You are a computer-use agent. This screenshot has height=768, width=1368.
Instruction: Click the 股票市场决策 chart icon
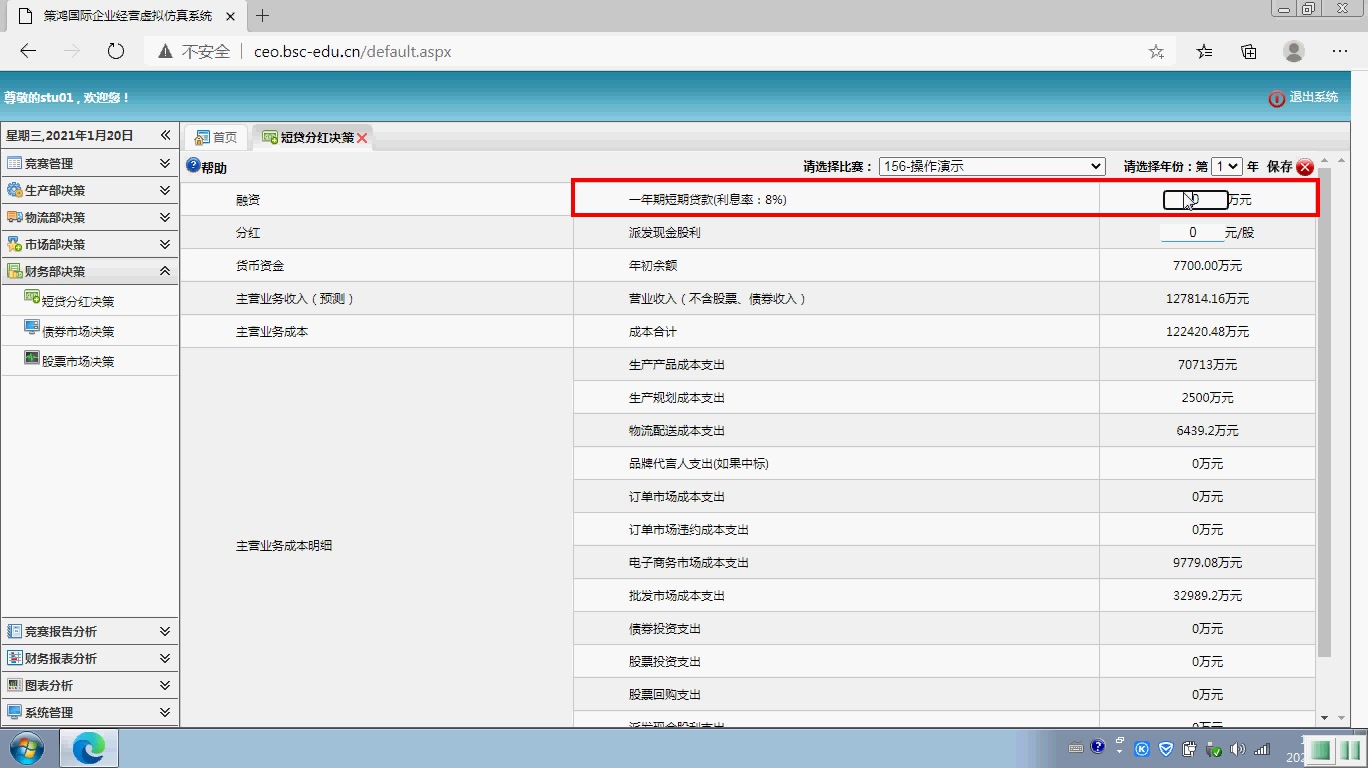point(32,358)
